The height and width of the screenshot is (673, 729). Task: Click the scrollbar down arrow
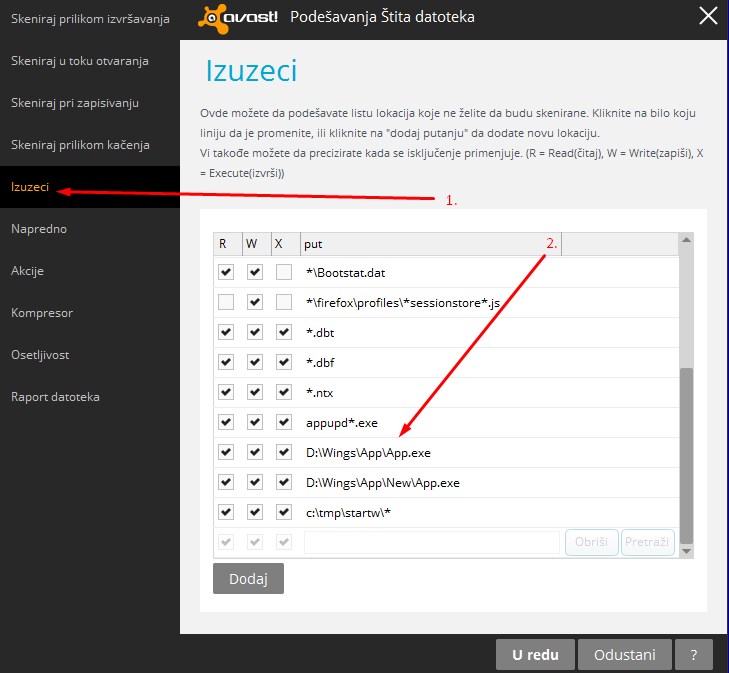point(686,550)
